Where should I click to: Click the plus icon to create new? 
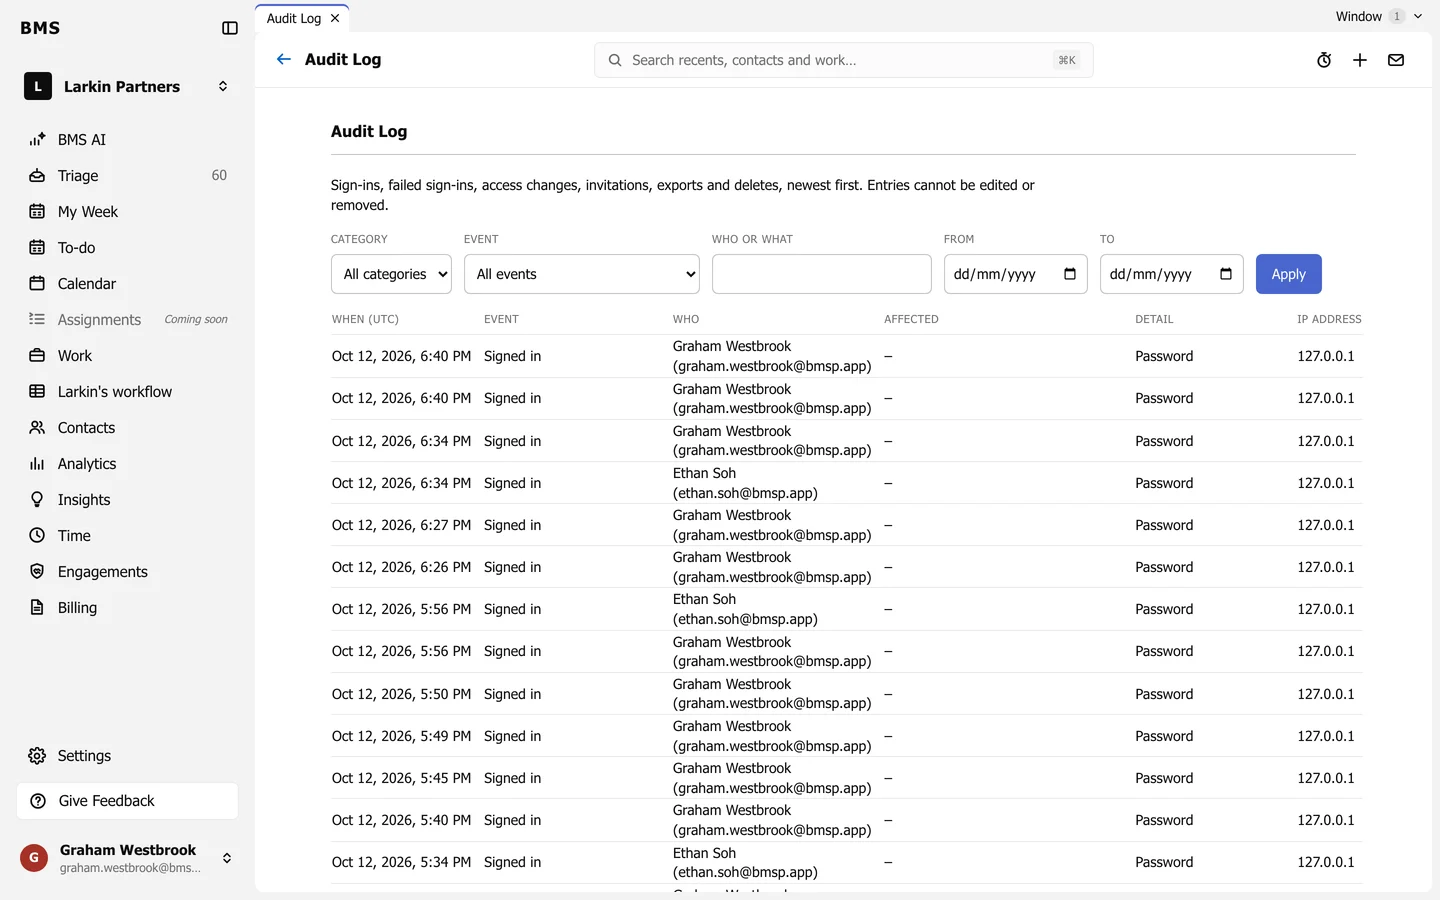(x=1360, y=60)
